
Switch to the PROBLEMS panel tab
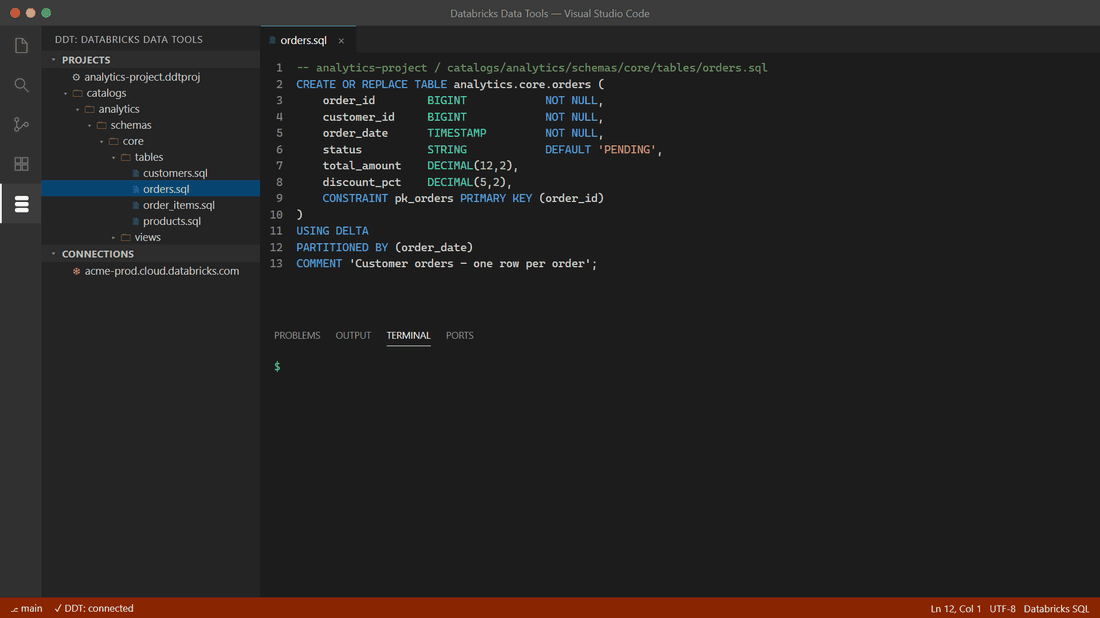tap(297, 335)
